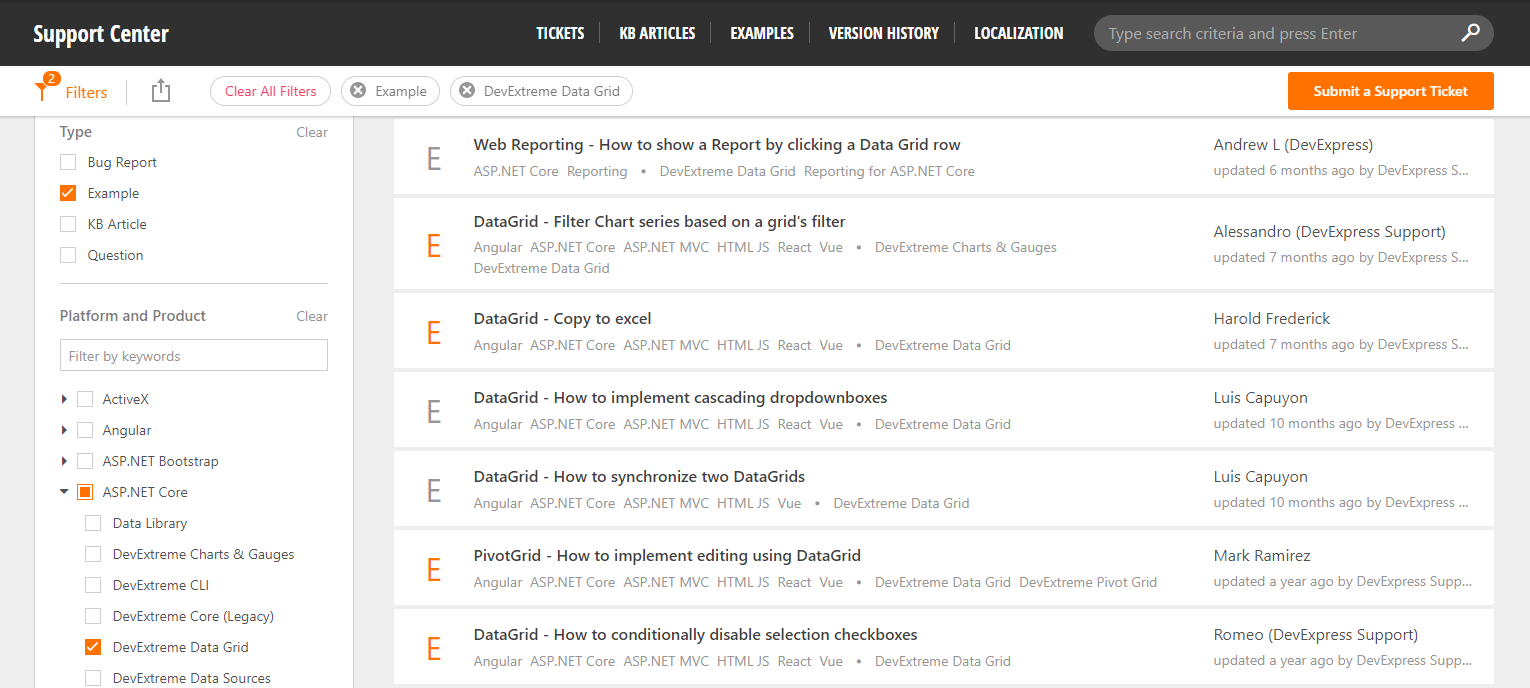Click Submit a Support Ticket button
The height and width of the screenshot is (688, 1530).
coord(1391,91)
